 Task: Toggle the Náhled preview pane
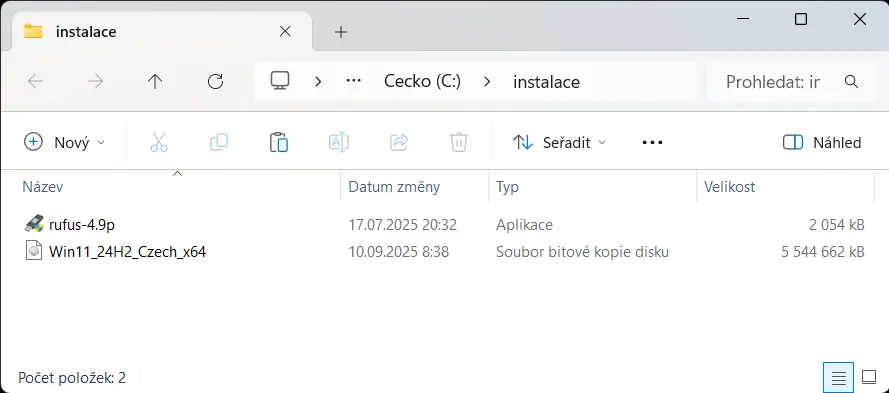[822, 142]
